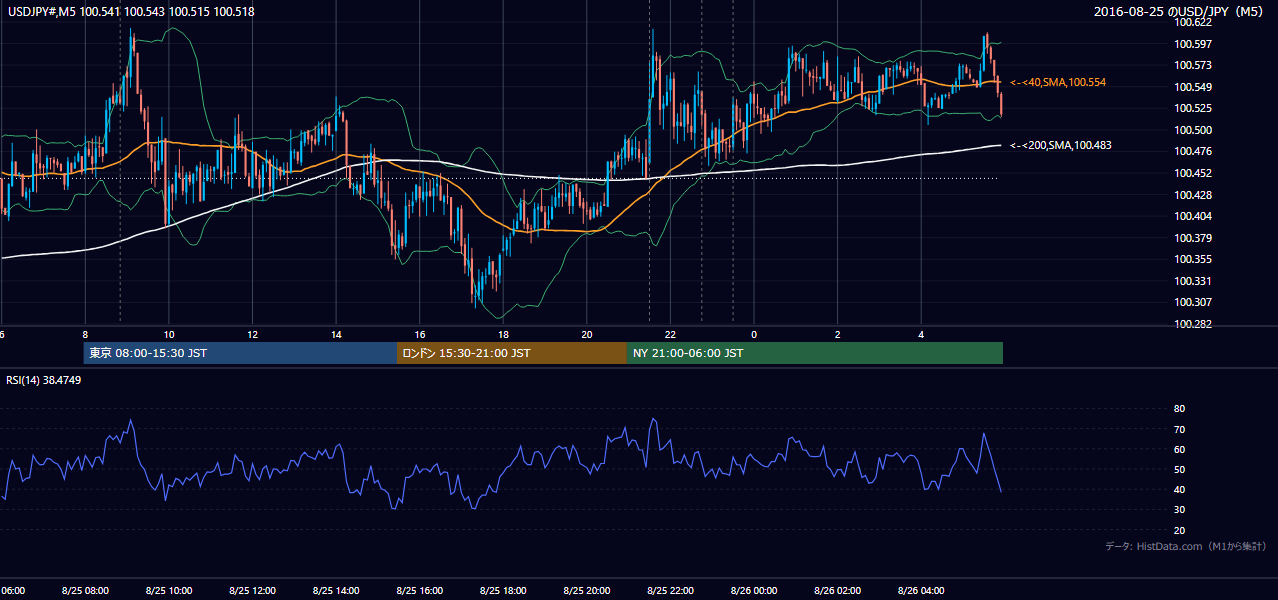
Task: Click price axis value 100.404
Action: [1194, 216]
